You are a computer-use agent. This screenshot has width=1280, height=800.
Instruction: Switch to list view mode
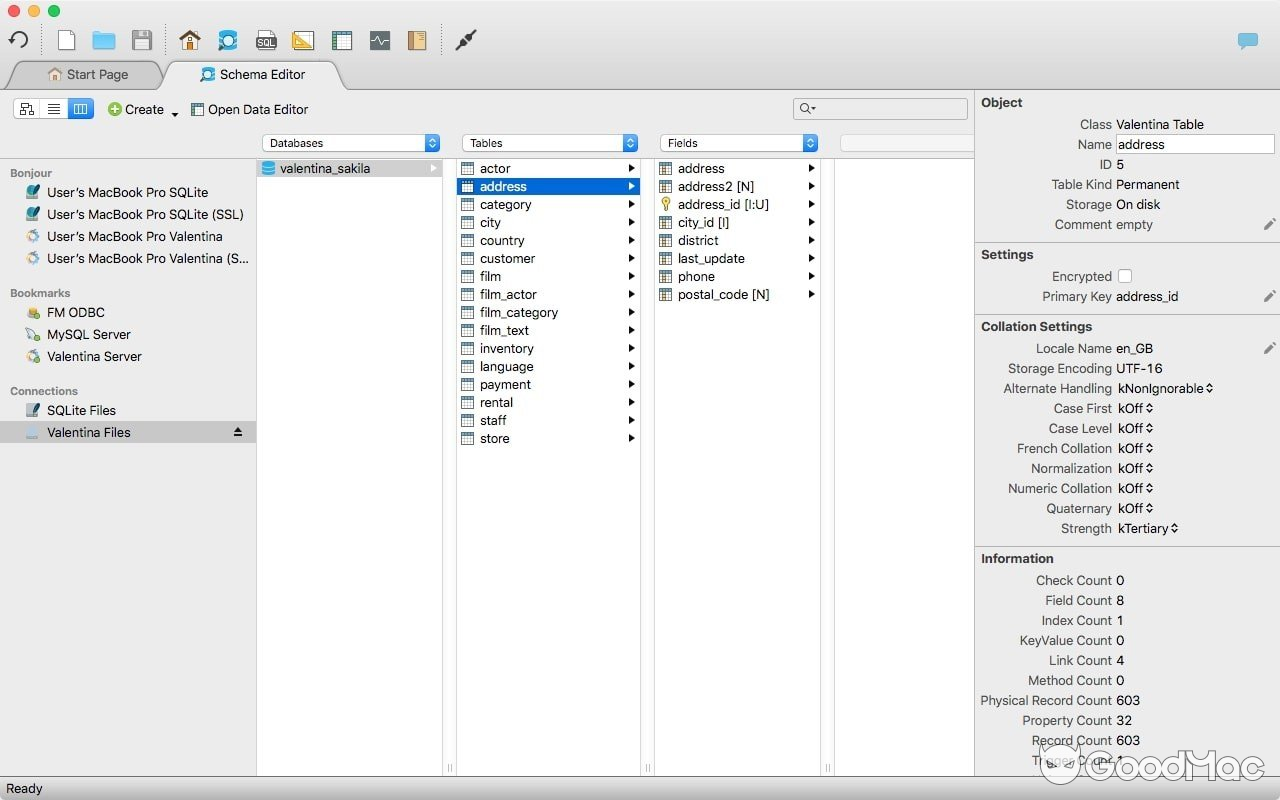tap(53, 109)
